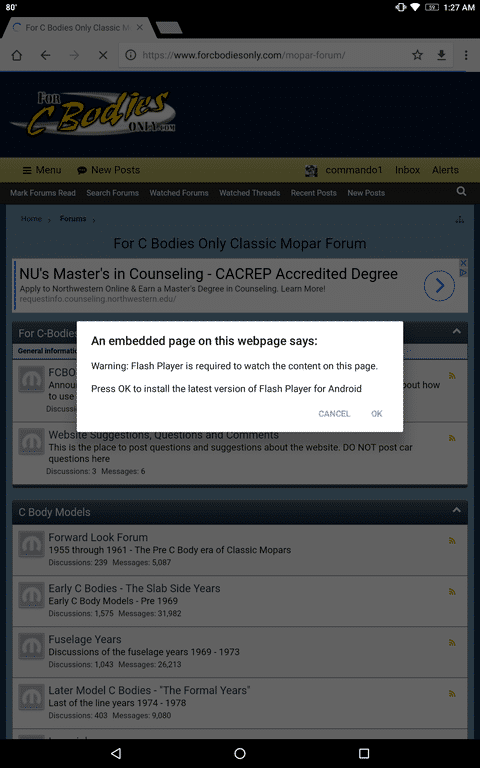Click Forward Look Forum Mopar icon
Viewport: 480px width, 768px height.
31,544
